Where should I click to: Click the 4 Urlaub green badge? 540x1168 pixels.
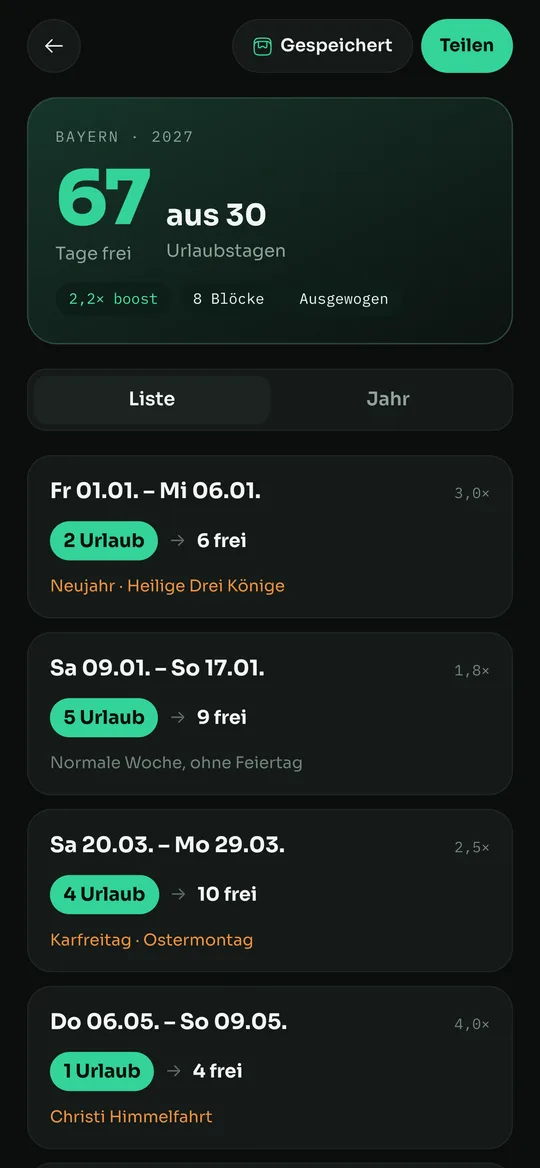pyautogui.click(x=104, y=895)
